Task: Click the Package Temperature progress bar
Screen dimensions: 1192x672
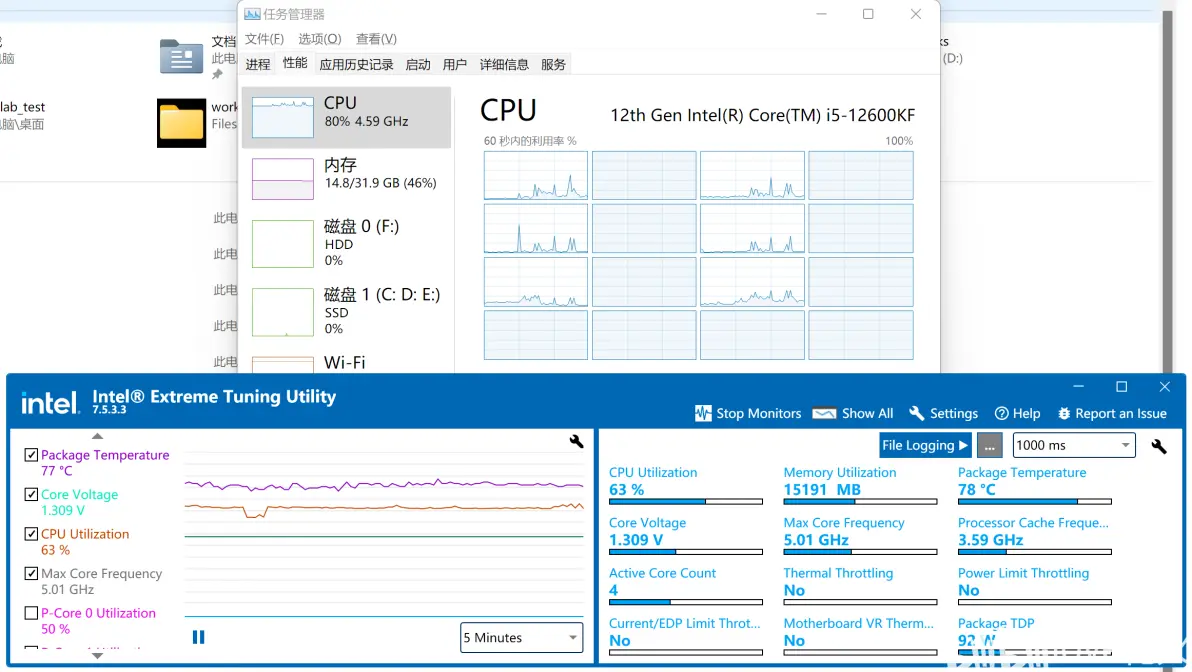Action: click(1035, 502)
